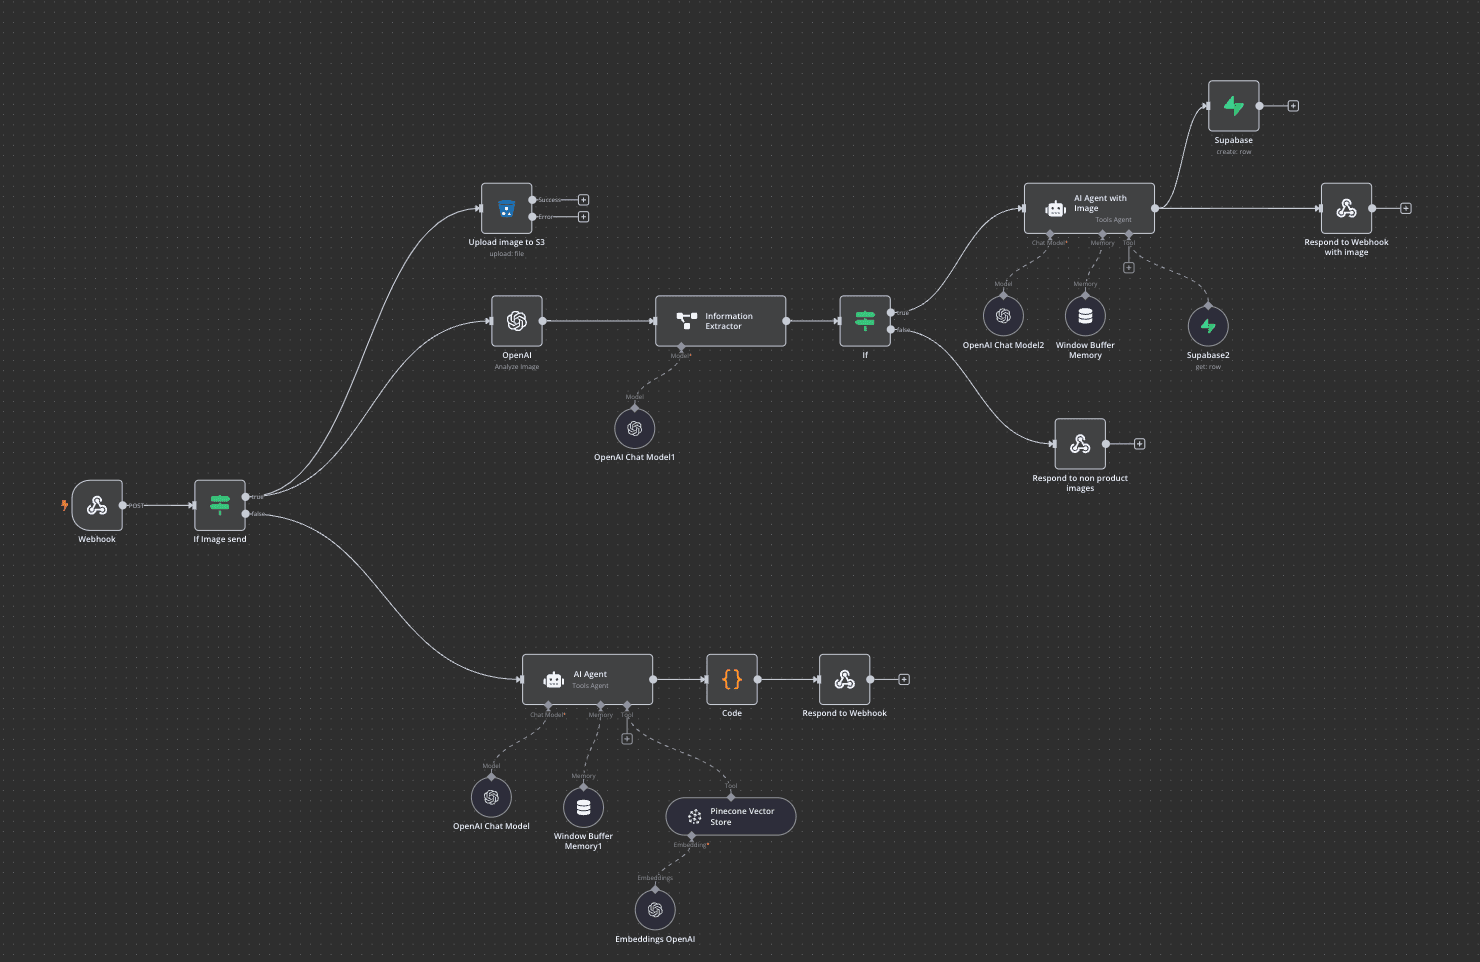Add node after S3 Error output
The height and width of the screenshot is (962, 1480).
(x=584, y=217)
